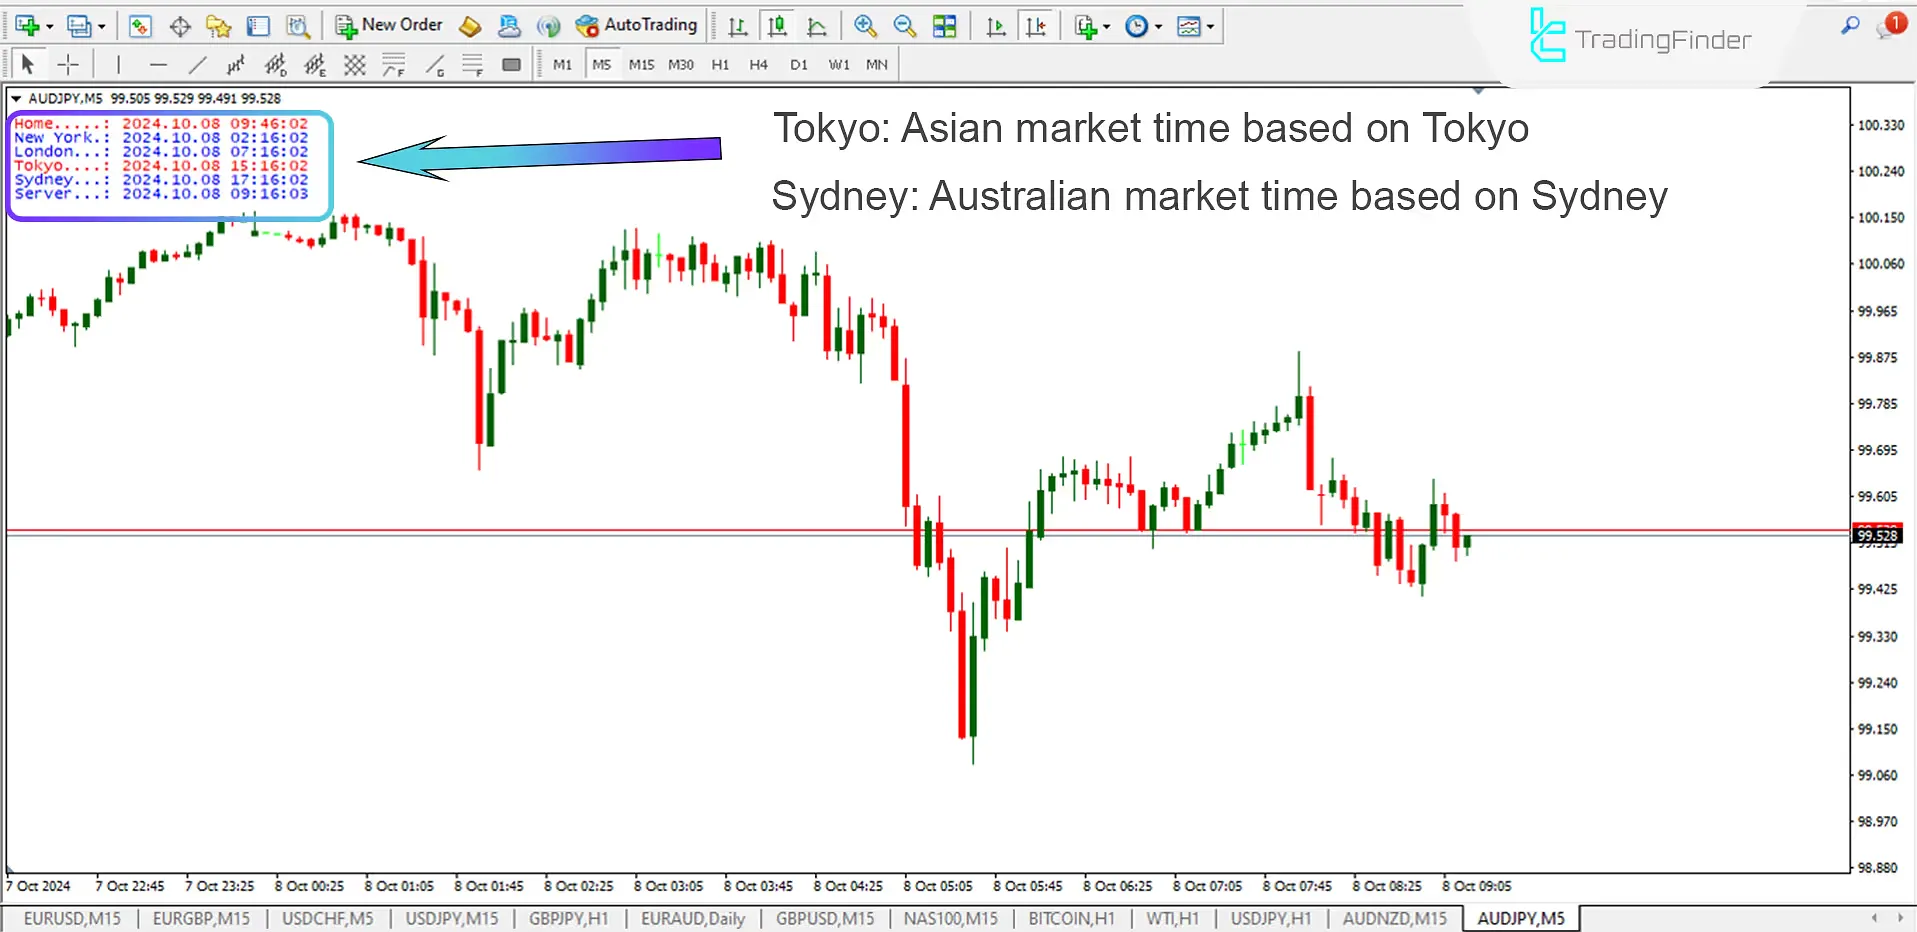Toggle chart shift from right edge
Viewport: 1917px width, 932px height.
coord(1037,26)
